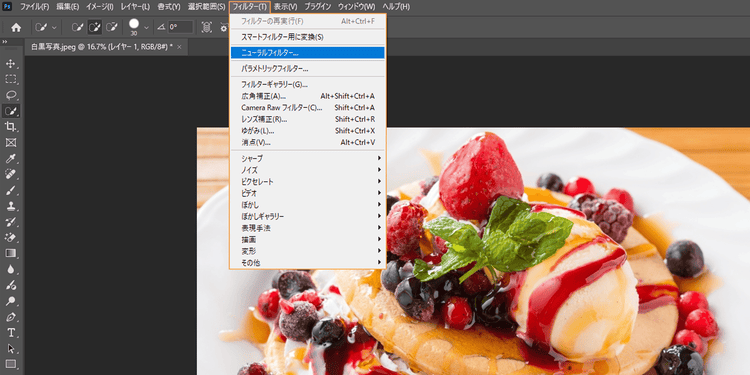The image size is (750, 375).
Task: Select the Rectangular Marquee tool
Action: point(11,79)
